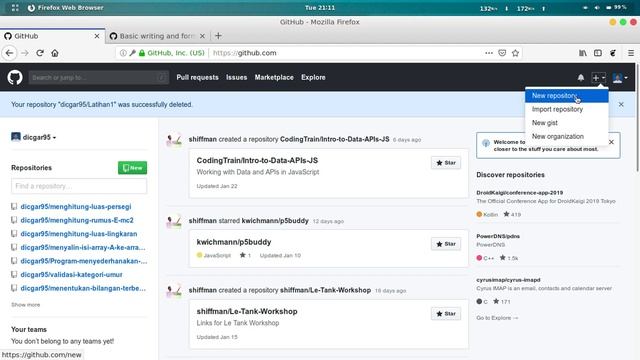Click Show more repositories

point(25,304)
